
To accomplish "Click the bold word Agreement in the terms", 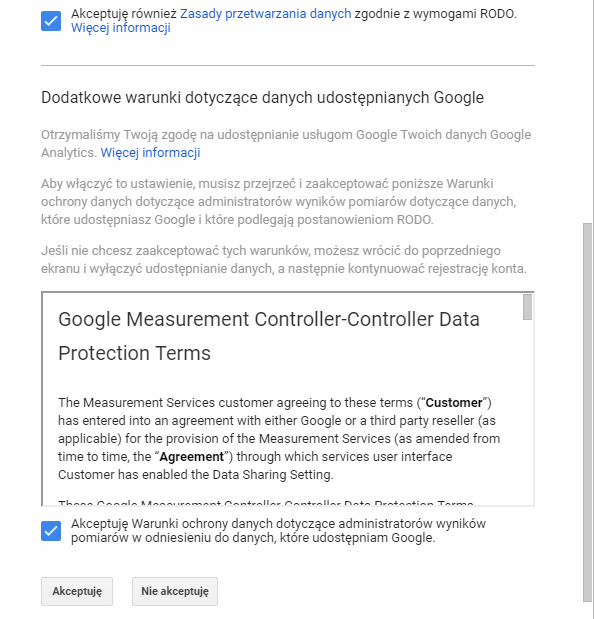I will (191, 457).
